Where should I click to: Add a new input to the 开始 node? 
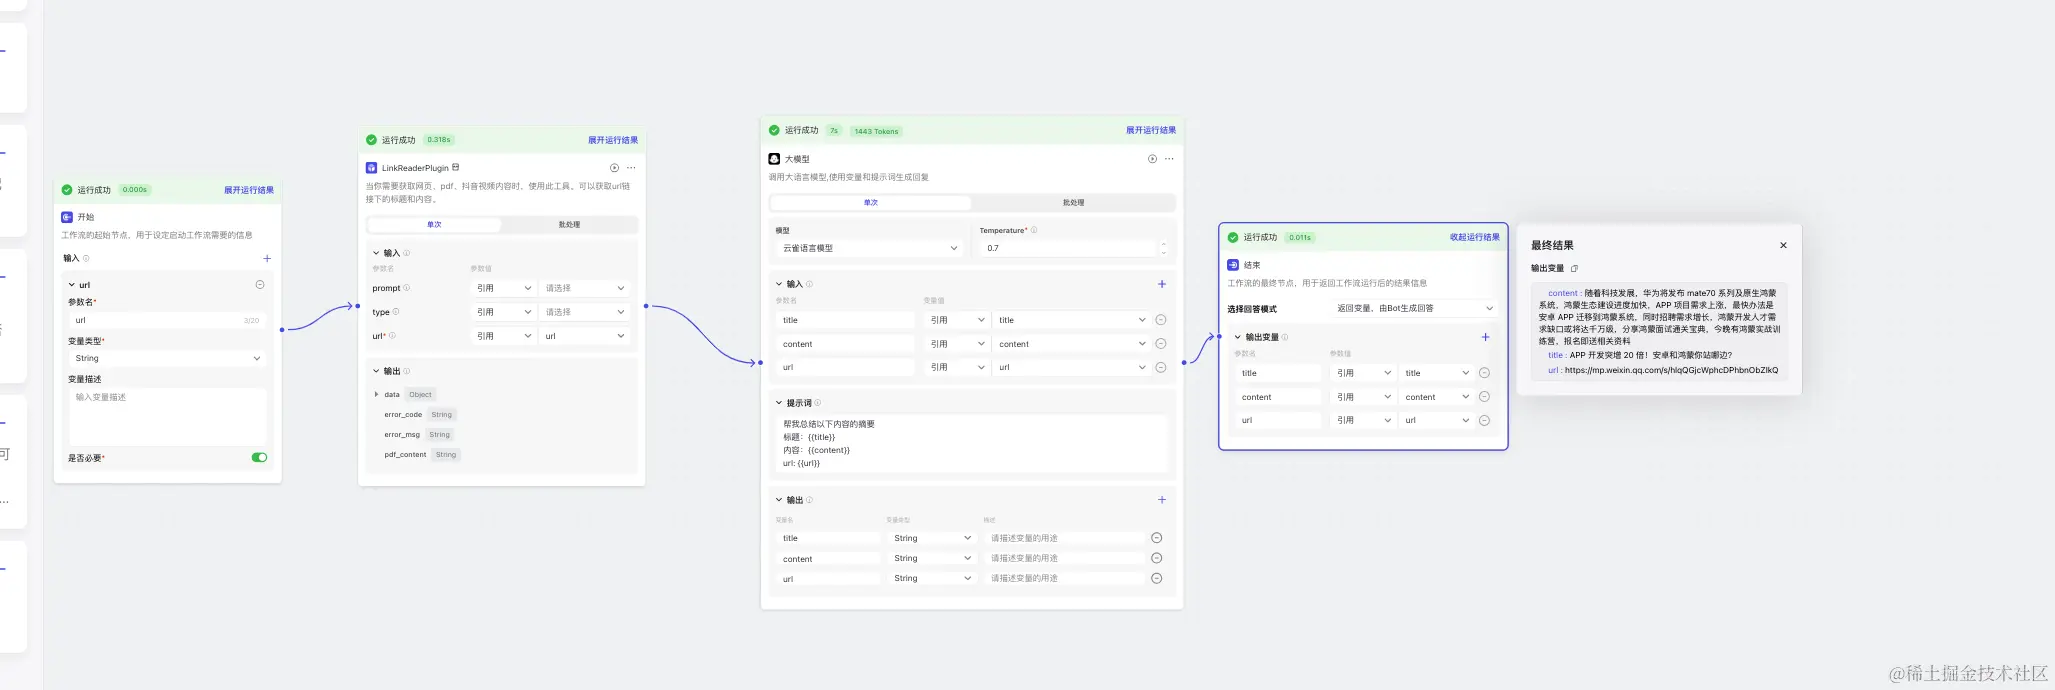[267, 258]
